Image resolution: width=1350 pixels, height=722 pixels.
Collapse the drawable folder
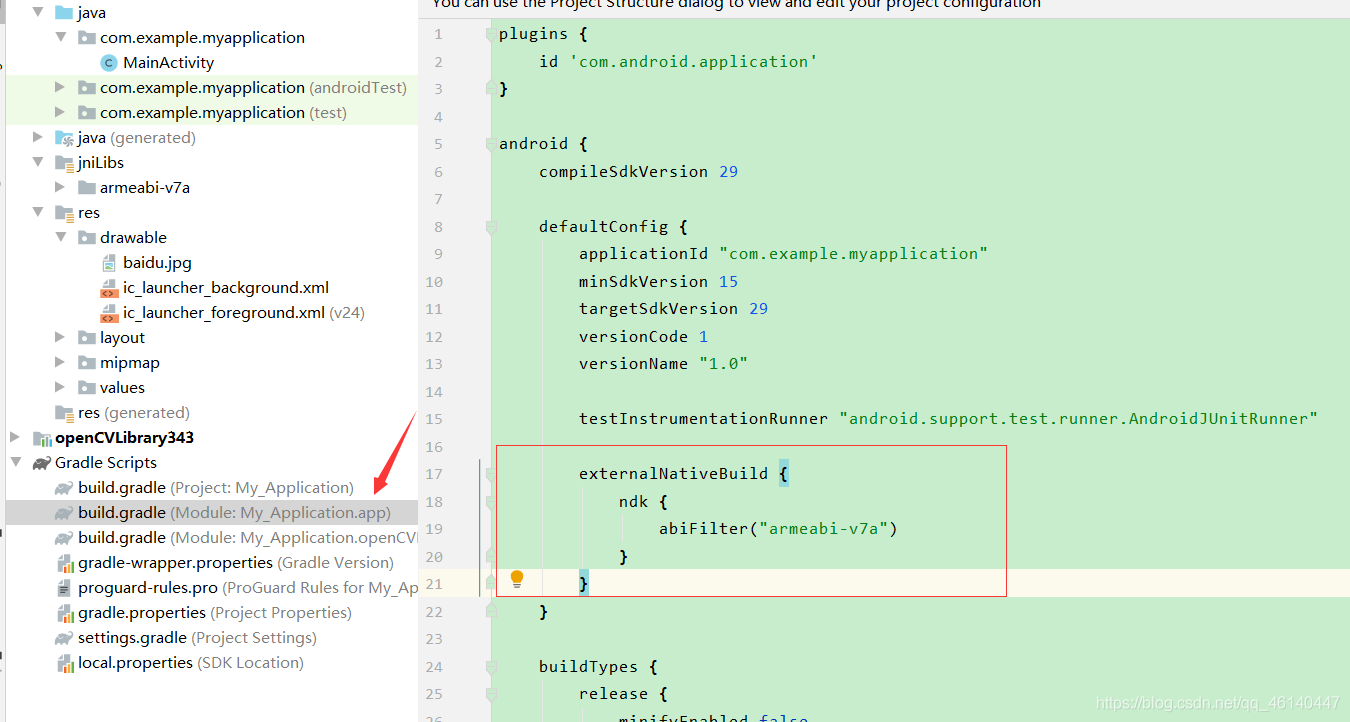(x=61, y=237)
